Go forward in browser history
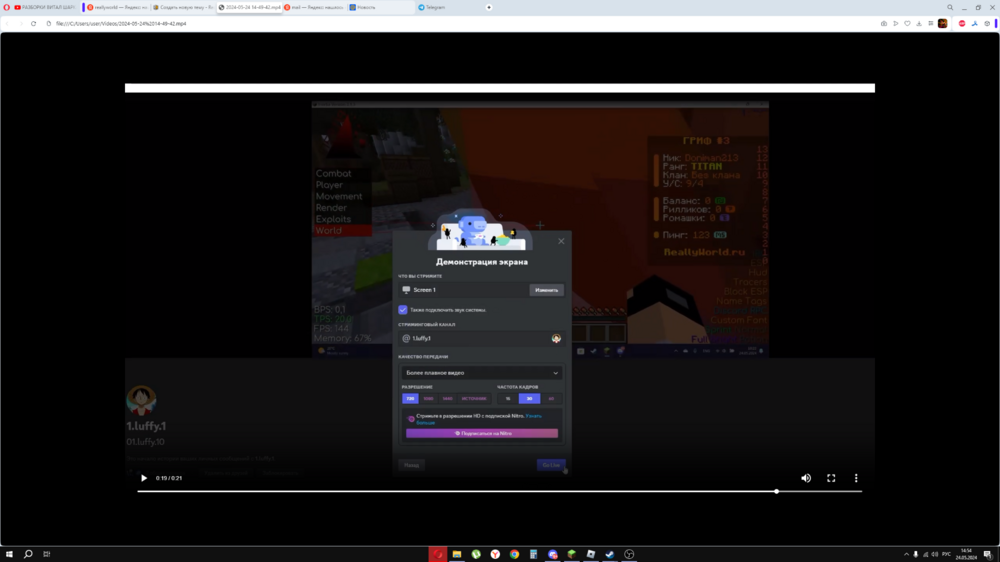 pyautogui.click(x=20, y=24)
